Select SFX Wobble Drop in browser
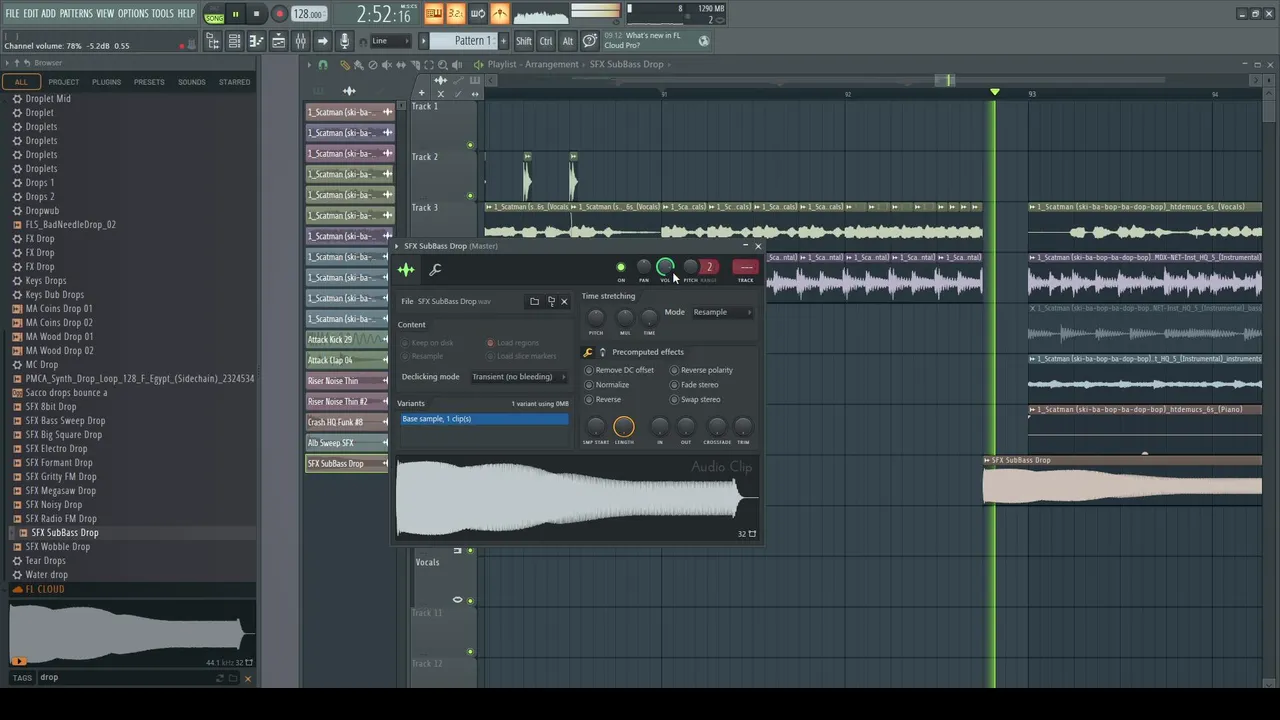 point(57,547)
